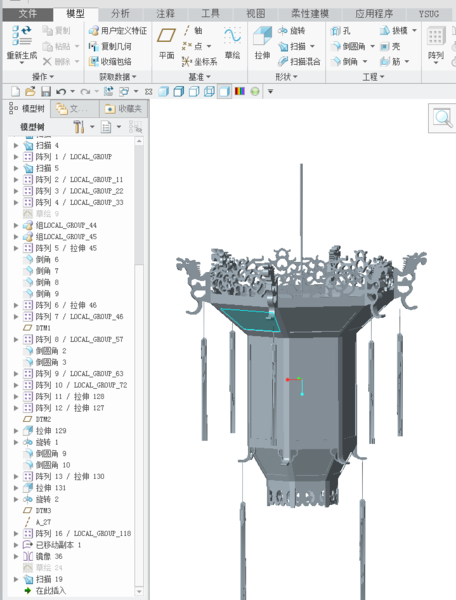
Task: Choose the 扫描混合 (Swept Blend) tool
Action: click(x=299, y=61)
